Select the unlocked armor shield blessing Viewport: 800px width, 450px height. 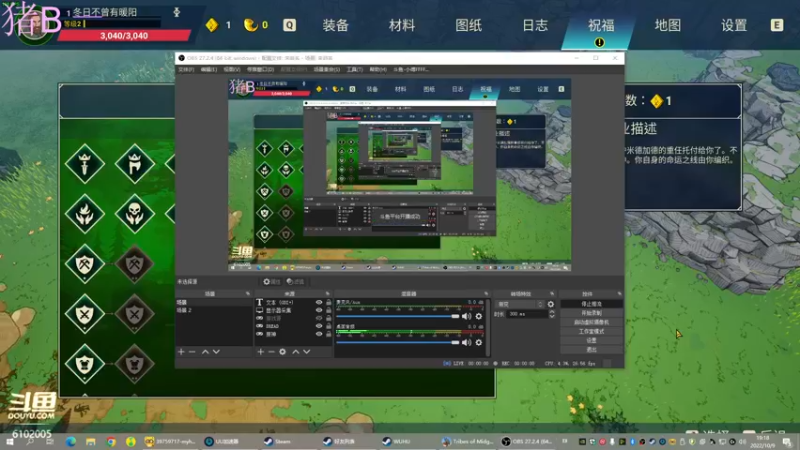(x=85, y=363)
